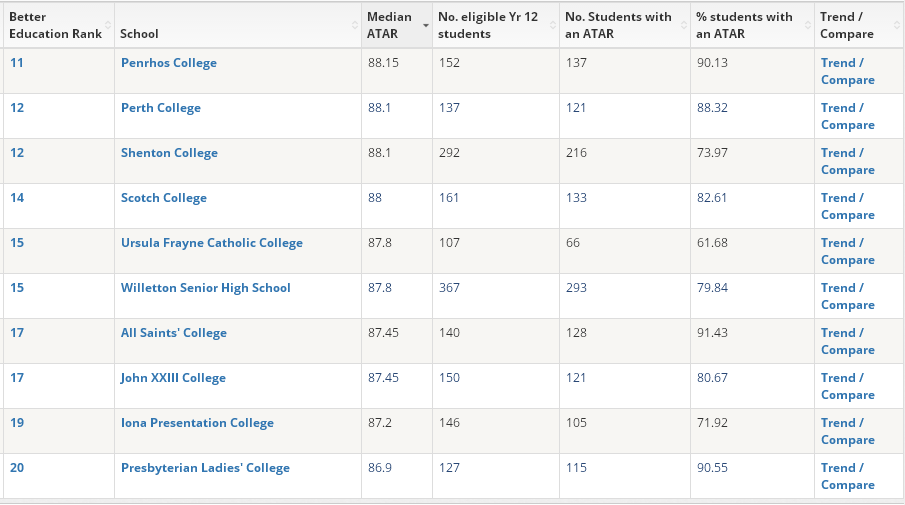Sort by Better Education Rank header
The width and height of the screenshot is (905, 505).
pos(56,25)
